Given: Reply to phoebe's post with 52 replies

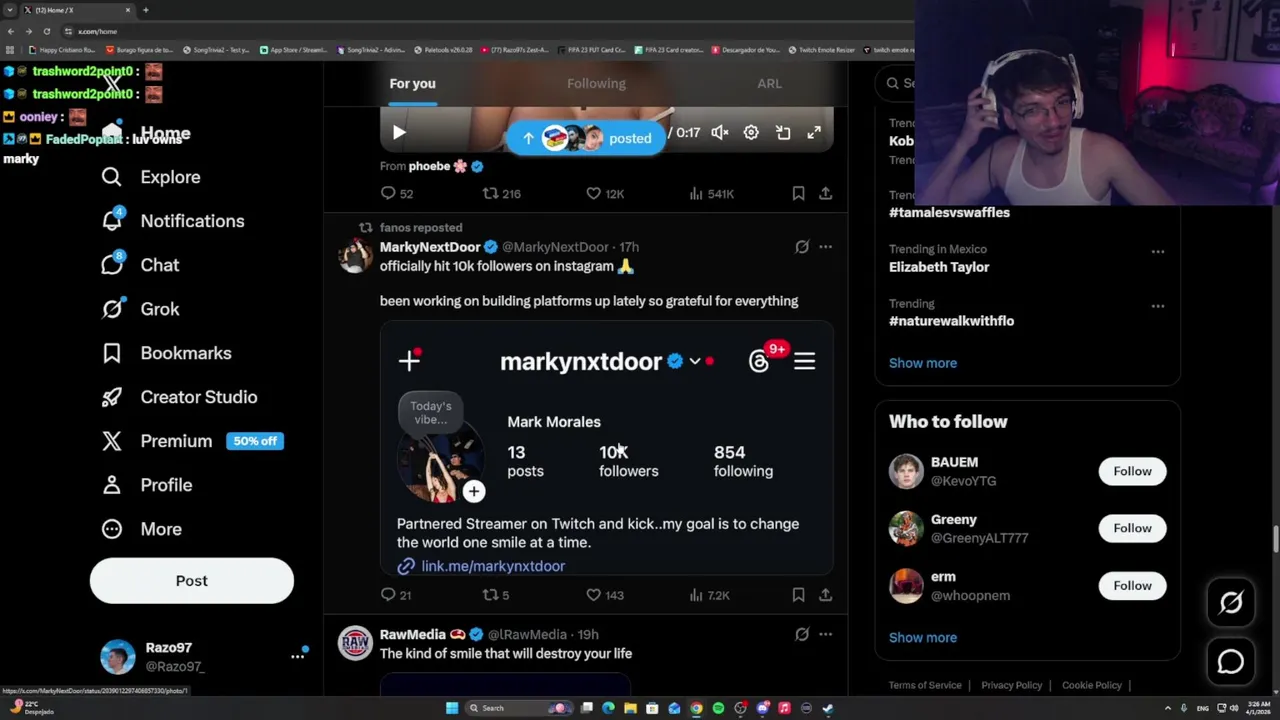Looking at the screenshot, I should [397, 193].
